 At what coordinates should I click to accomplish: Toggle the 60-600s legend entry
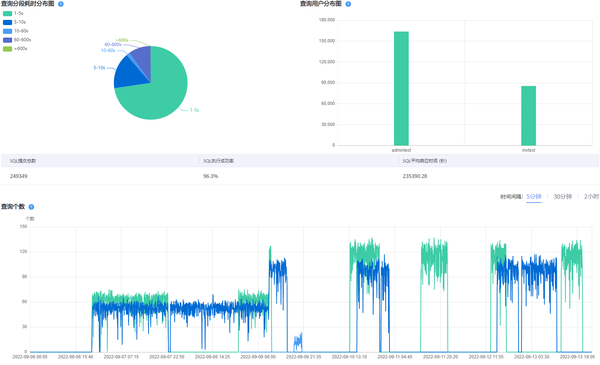tap(17, 40)
